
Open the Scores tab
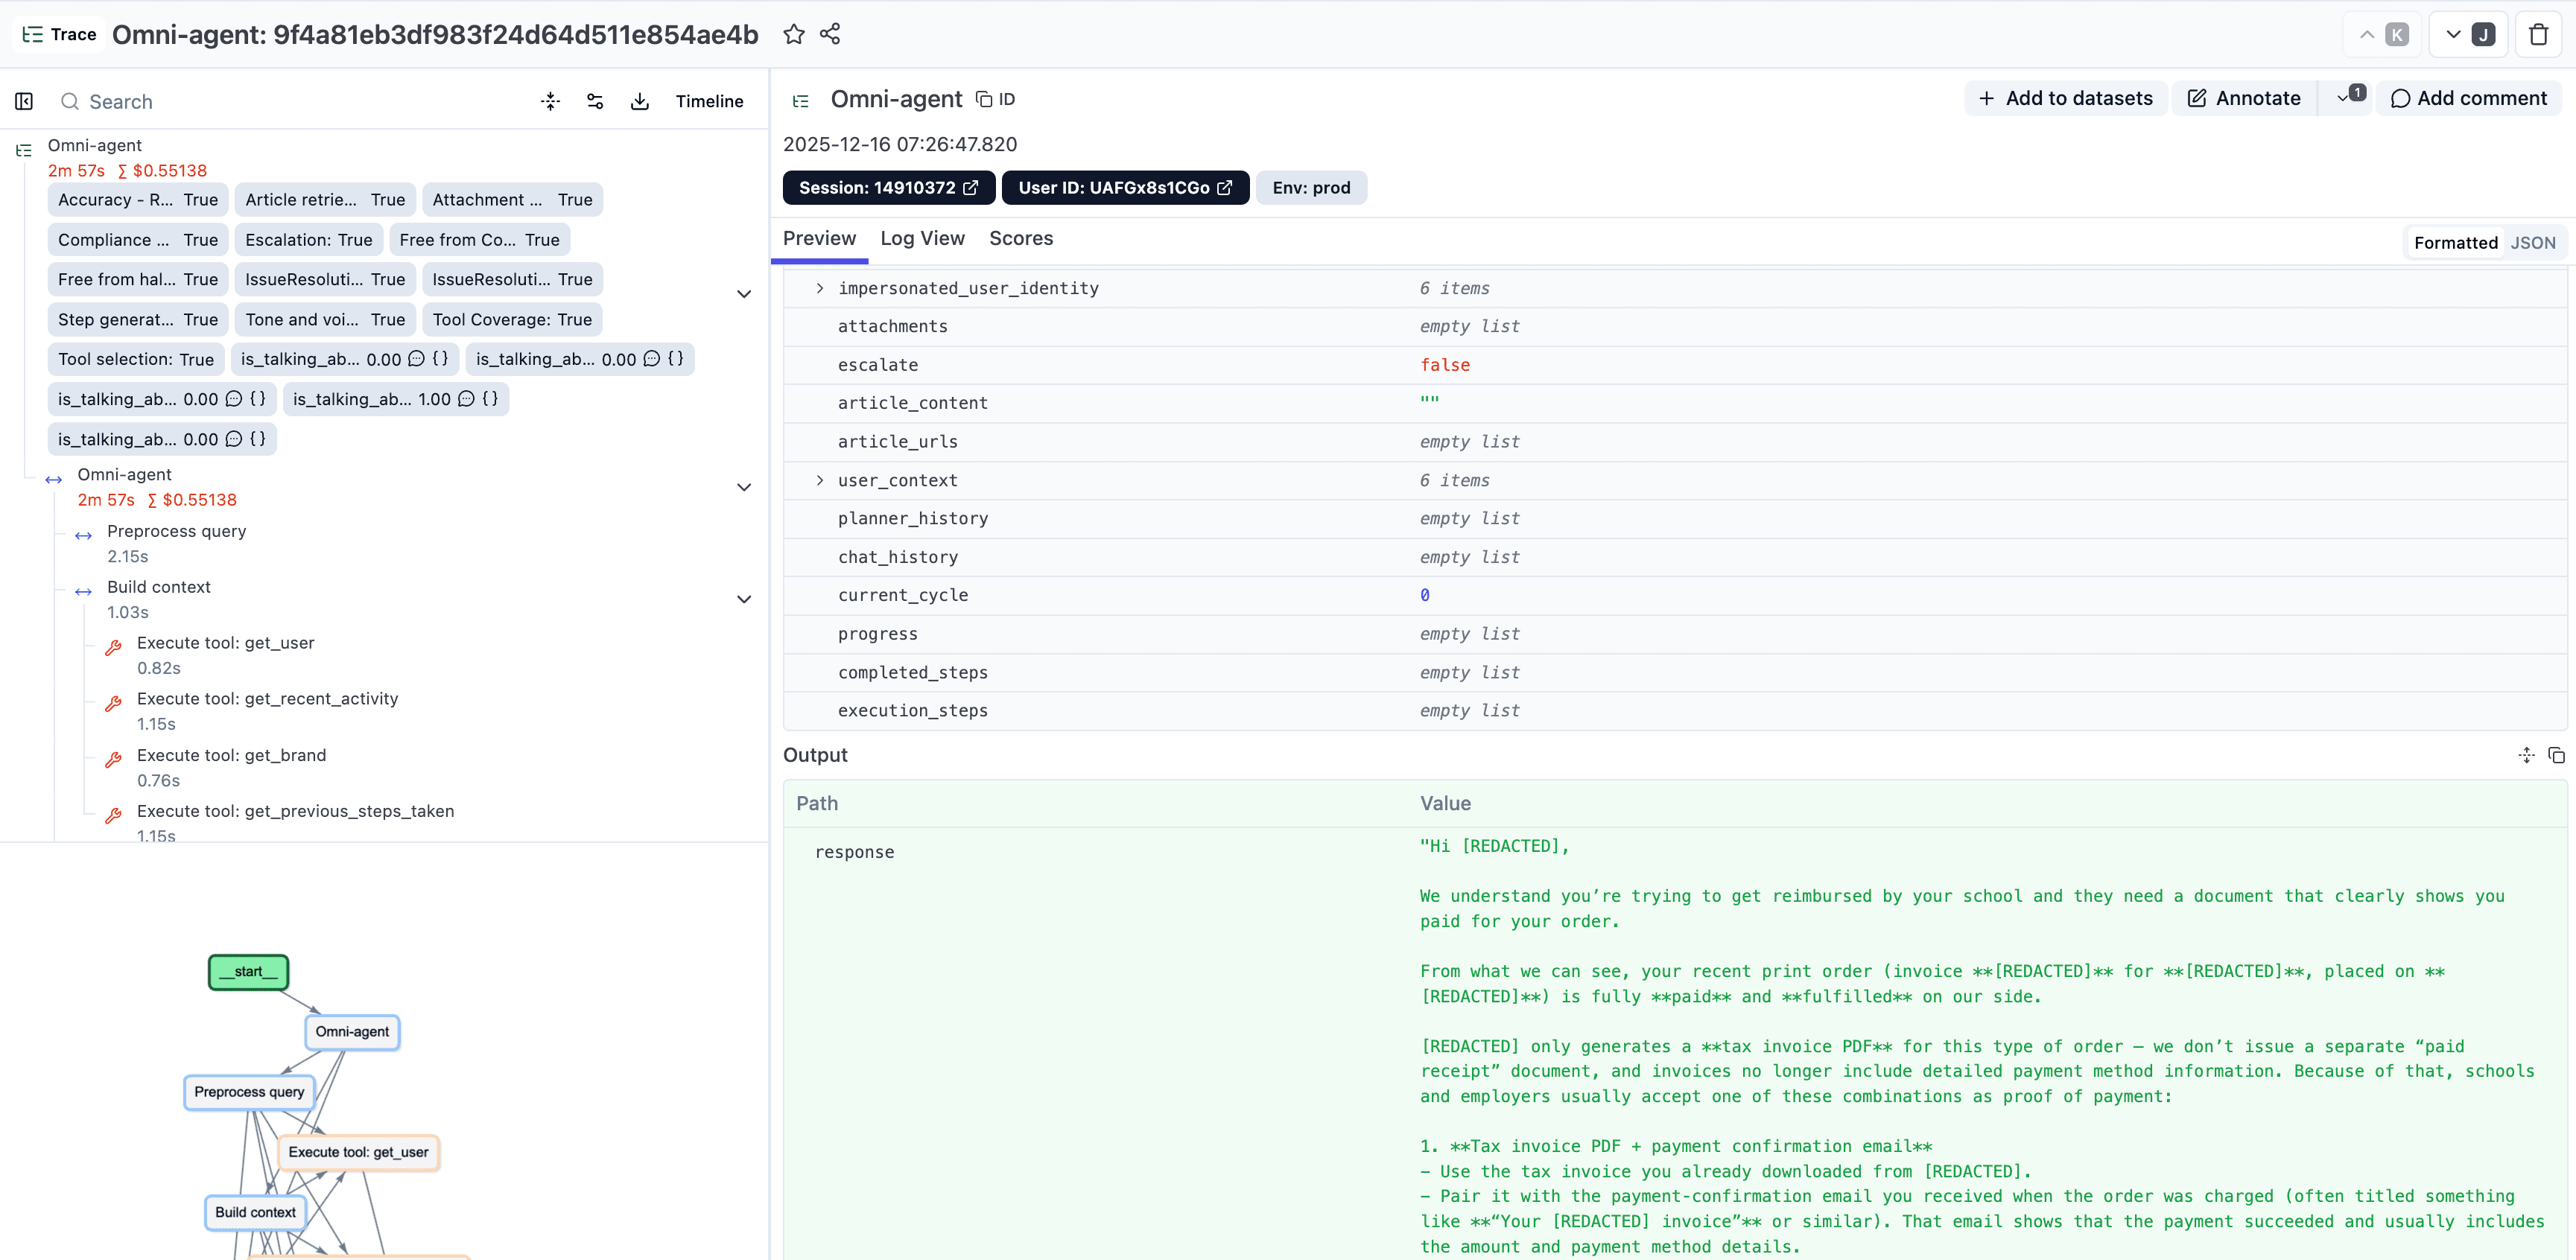(x=1021, y=238)
